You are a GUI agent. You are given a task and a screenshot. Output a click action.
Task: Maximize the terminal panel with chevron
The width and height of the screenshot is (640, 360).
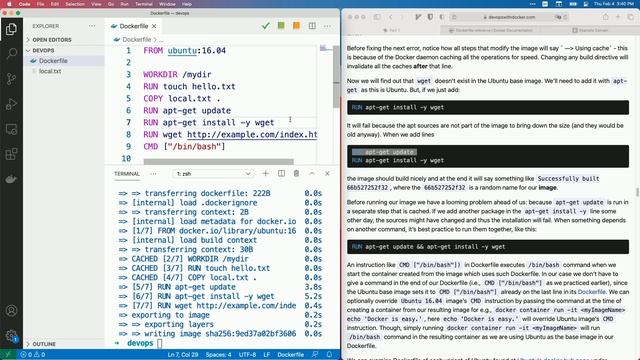tap(312, 173)
